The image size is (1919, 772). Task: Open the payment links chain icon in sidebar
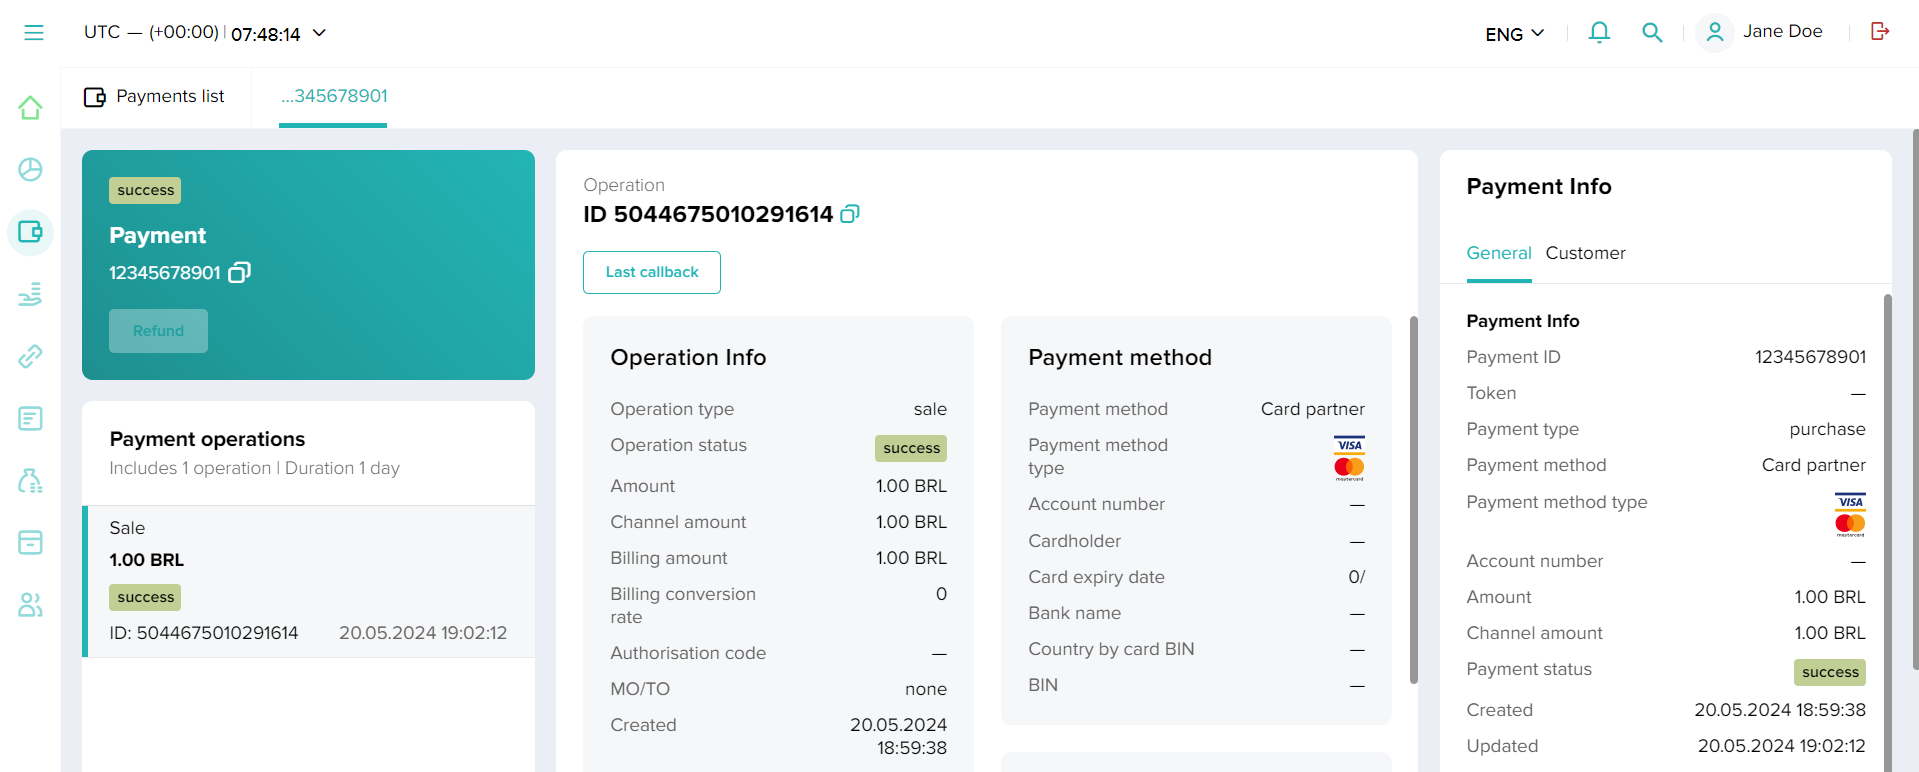click(x=30, y=356)
